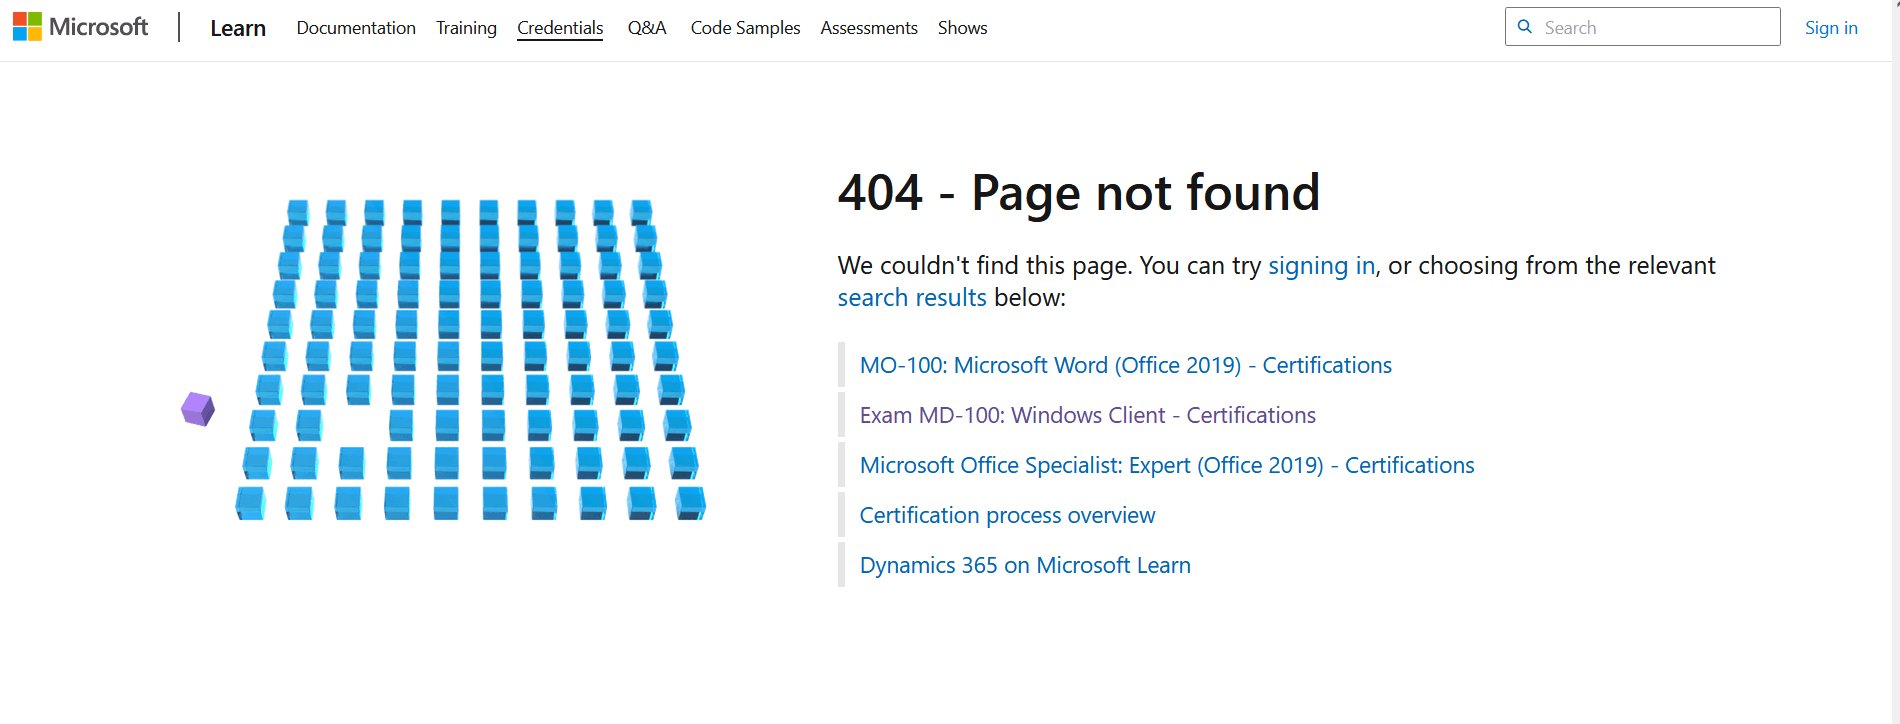1900x724 pixels.
Task: Open Code Samples in the navigation
Action: [x=745, y=28]
